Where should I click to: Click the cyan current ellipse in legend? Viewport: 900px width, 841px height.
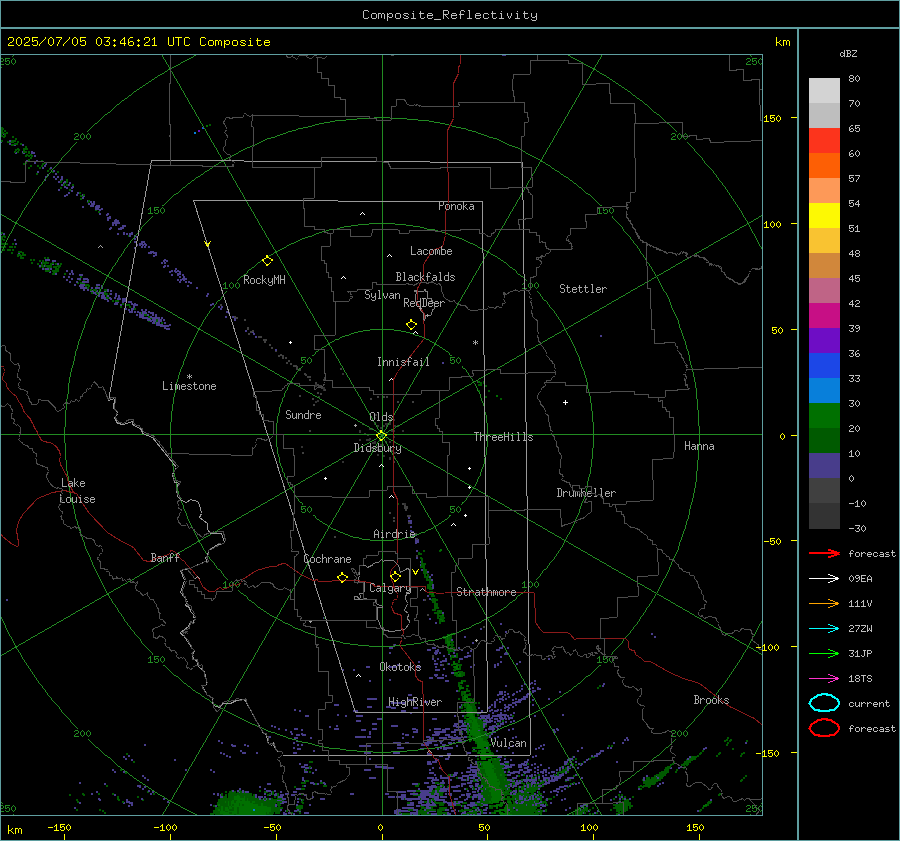click(x=824, y=703)
